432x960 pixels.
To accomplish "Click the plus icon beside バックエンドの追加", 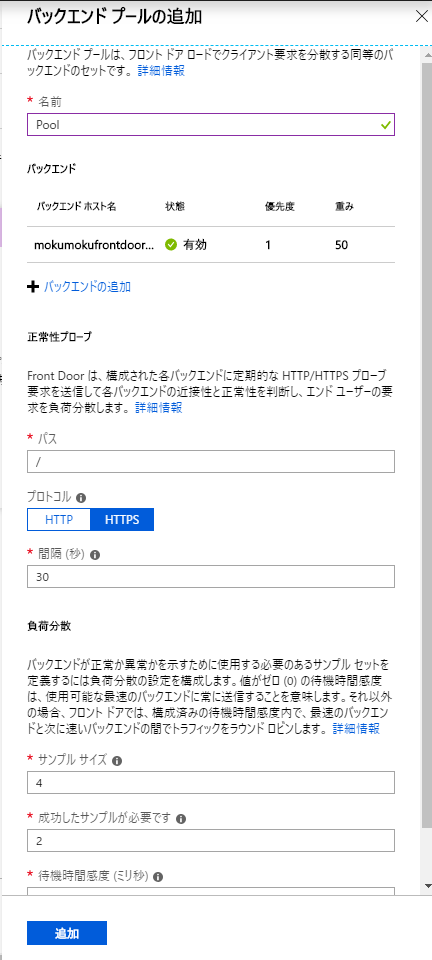I will 33,287.
